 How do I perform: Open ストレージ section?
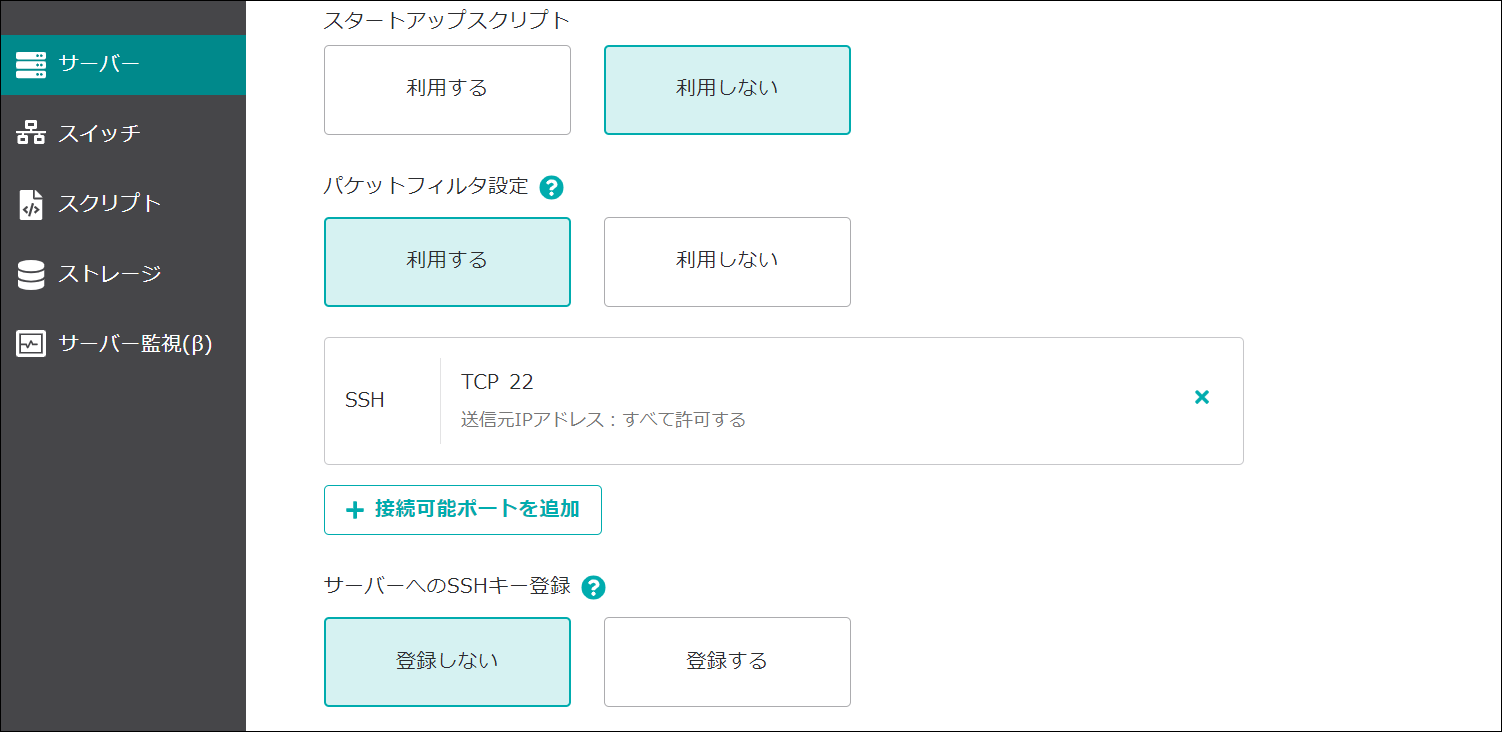(109, 274)
